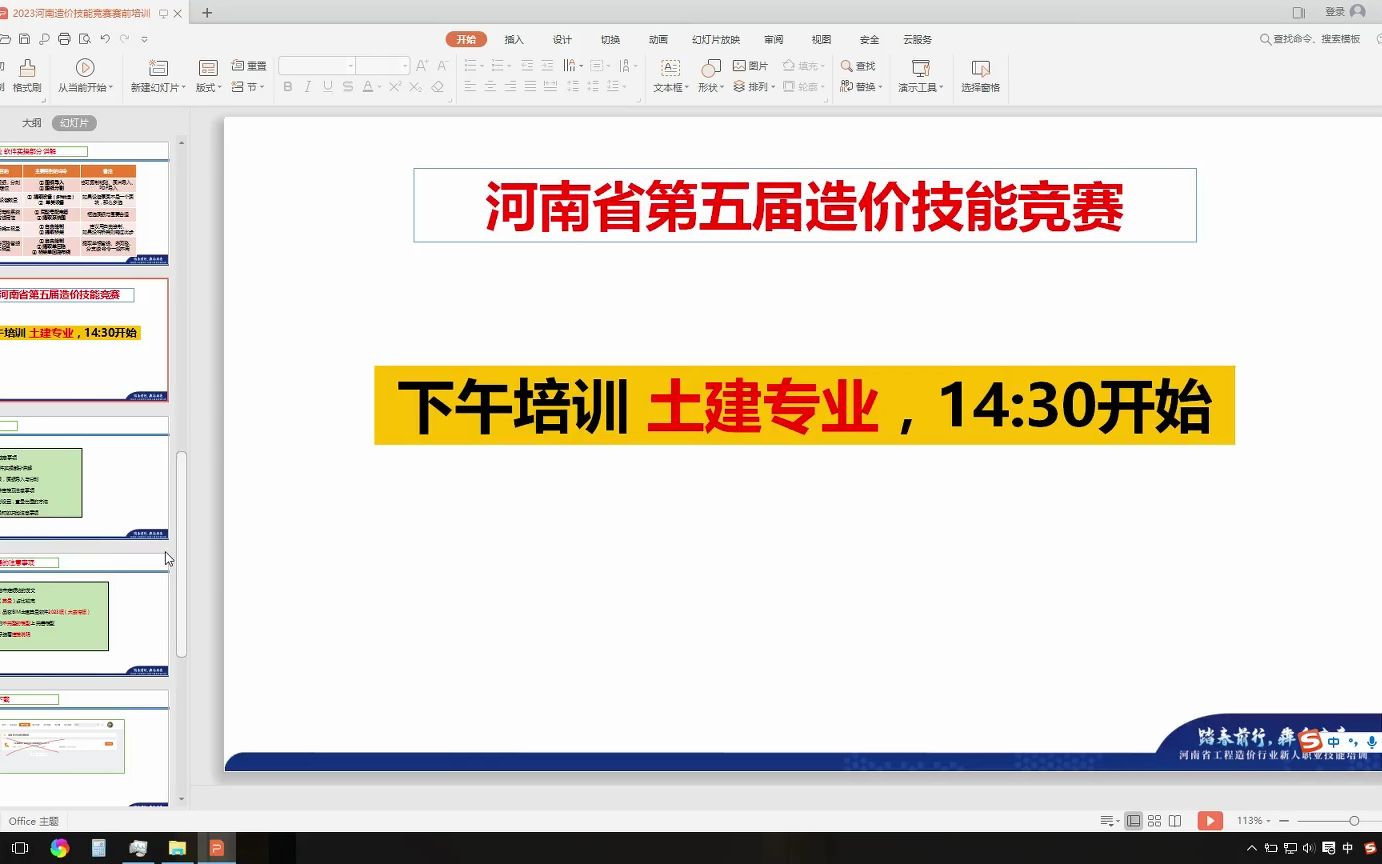This screenshot has width=1382, height=864.
Task: Click the Selection Pane (选择窗格) icon
Action: 980,68
